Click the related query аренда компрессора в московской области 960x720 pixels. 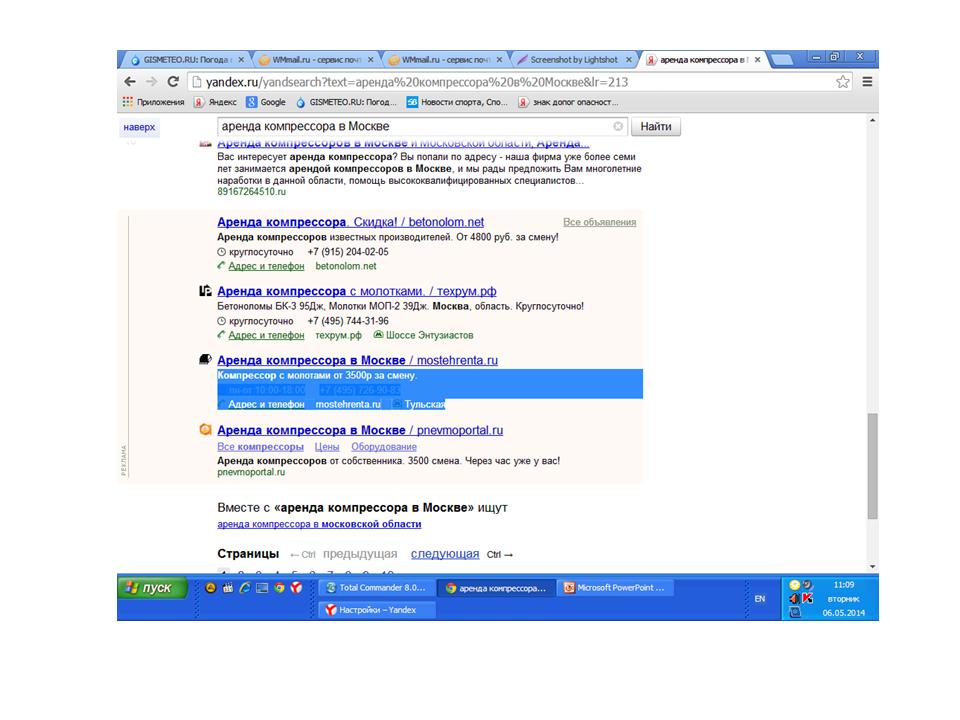tap(319, 524)
